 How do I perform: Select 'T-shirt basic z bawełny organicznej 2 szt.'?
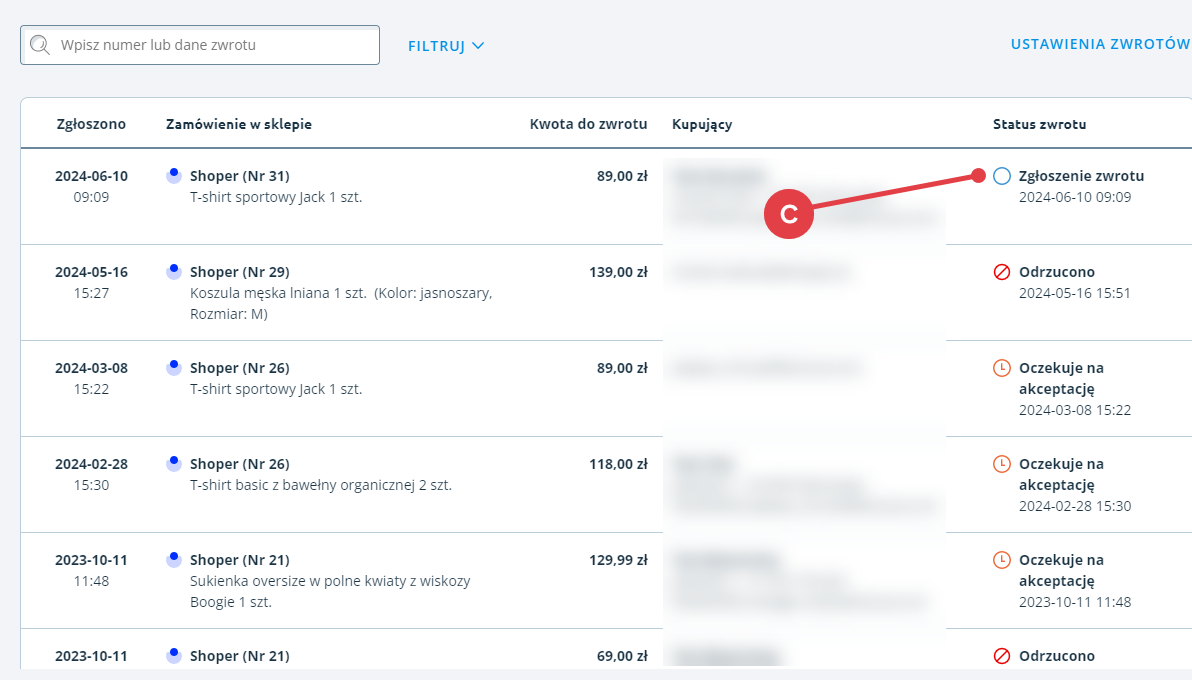click(x=321, y=485)
